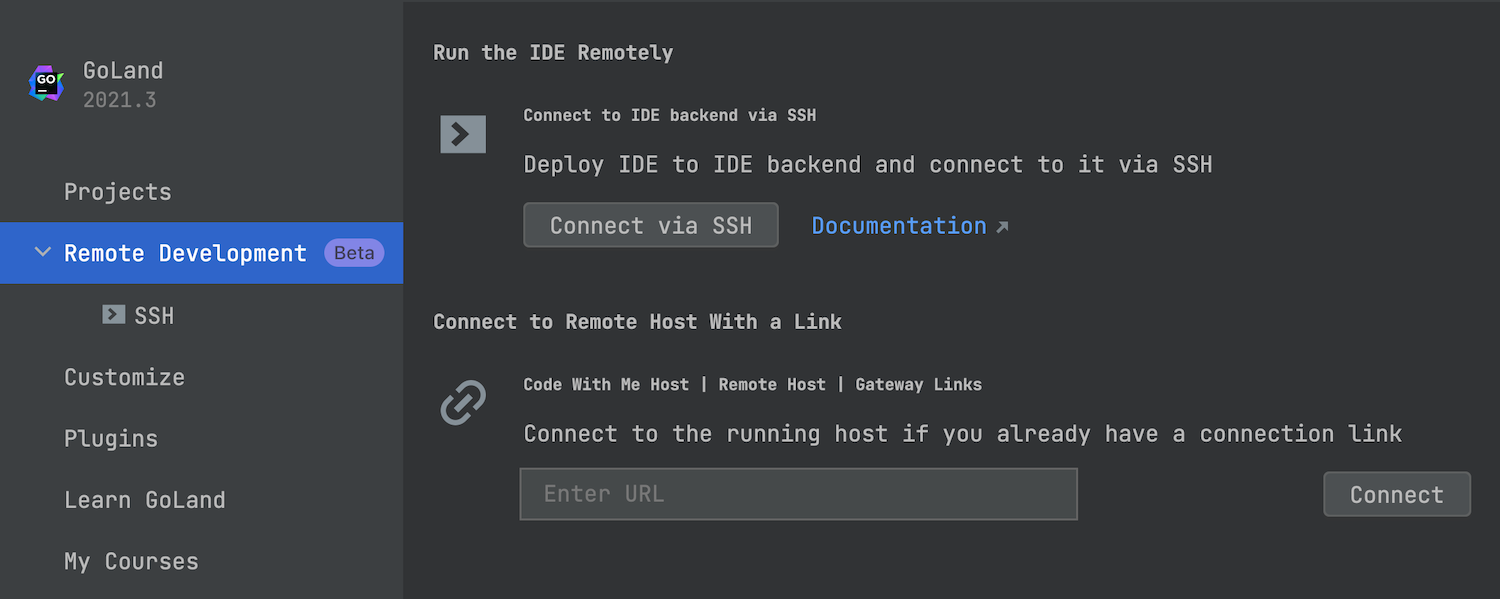The height and width of the screenshot is (599, 1500).
Task: Open the Documentation link
Action: point(898,226)
